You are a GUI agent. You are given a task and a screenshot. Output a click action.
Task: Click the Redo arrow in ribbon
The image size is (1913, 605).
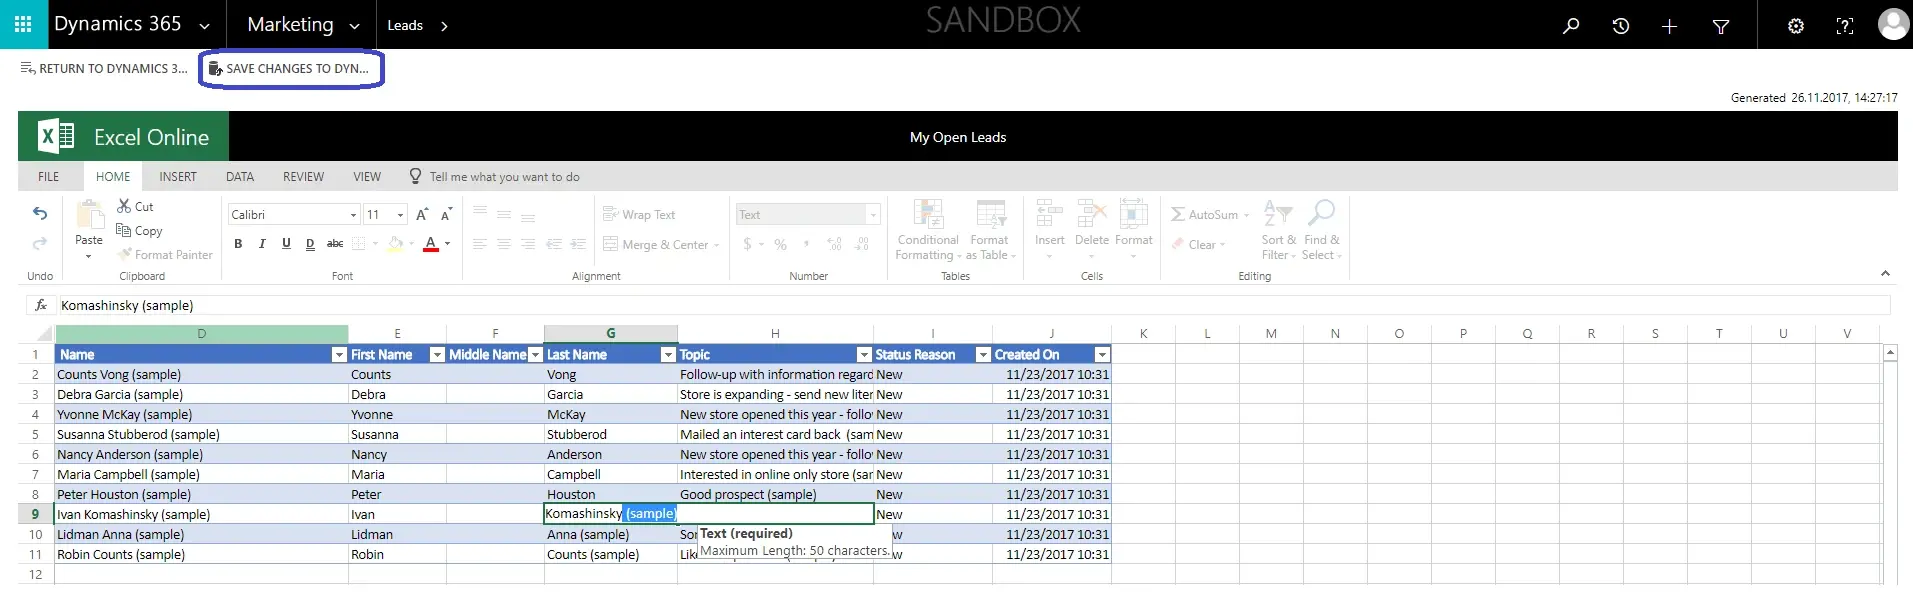point(40,243)
